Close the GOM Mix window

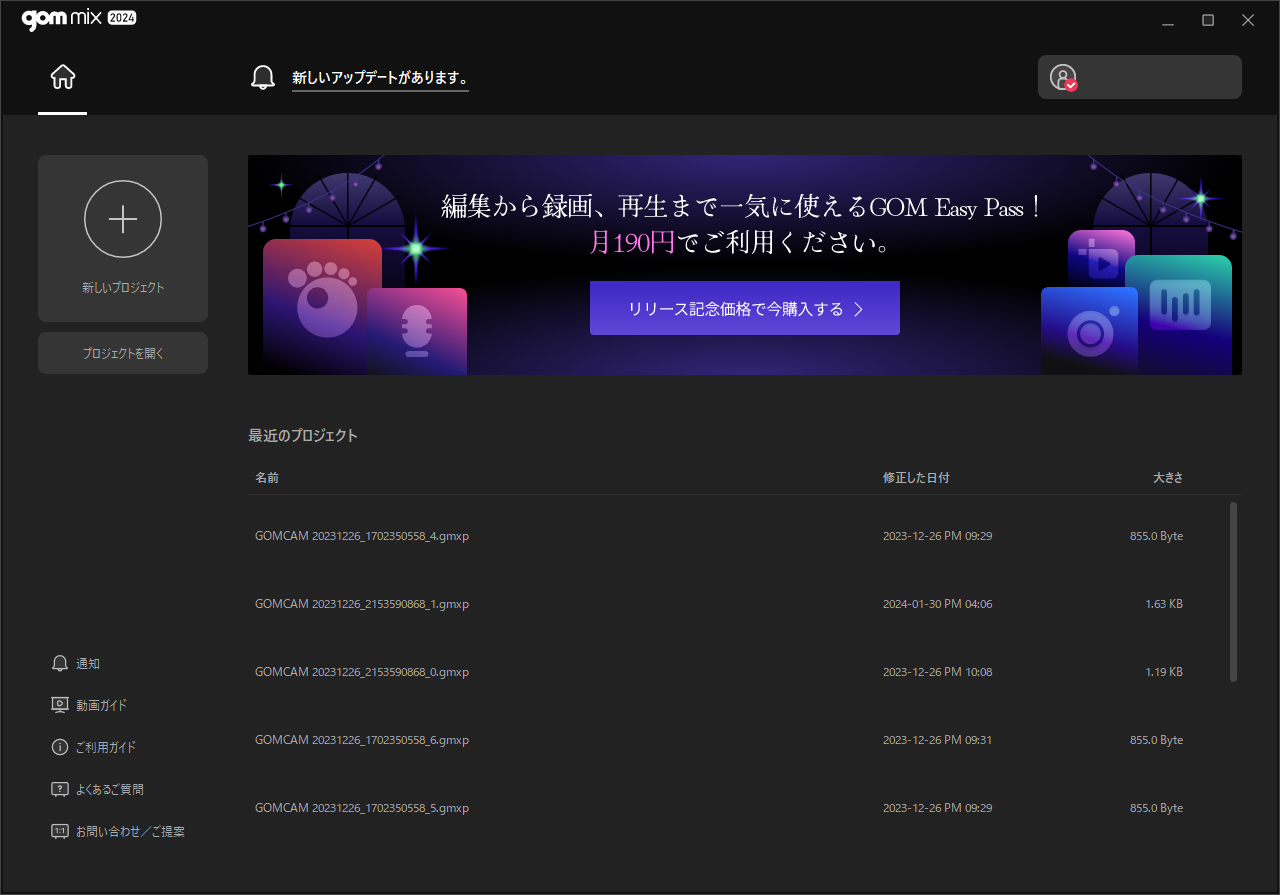click(1248, 20)
